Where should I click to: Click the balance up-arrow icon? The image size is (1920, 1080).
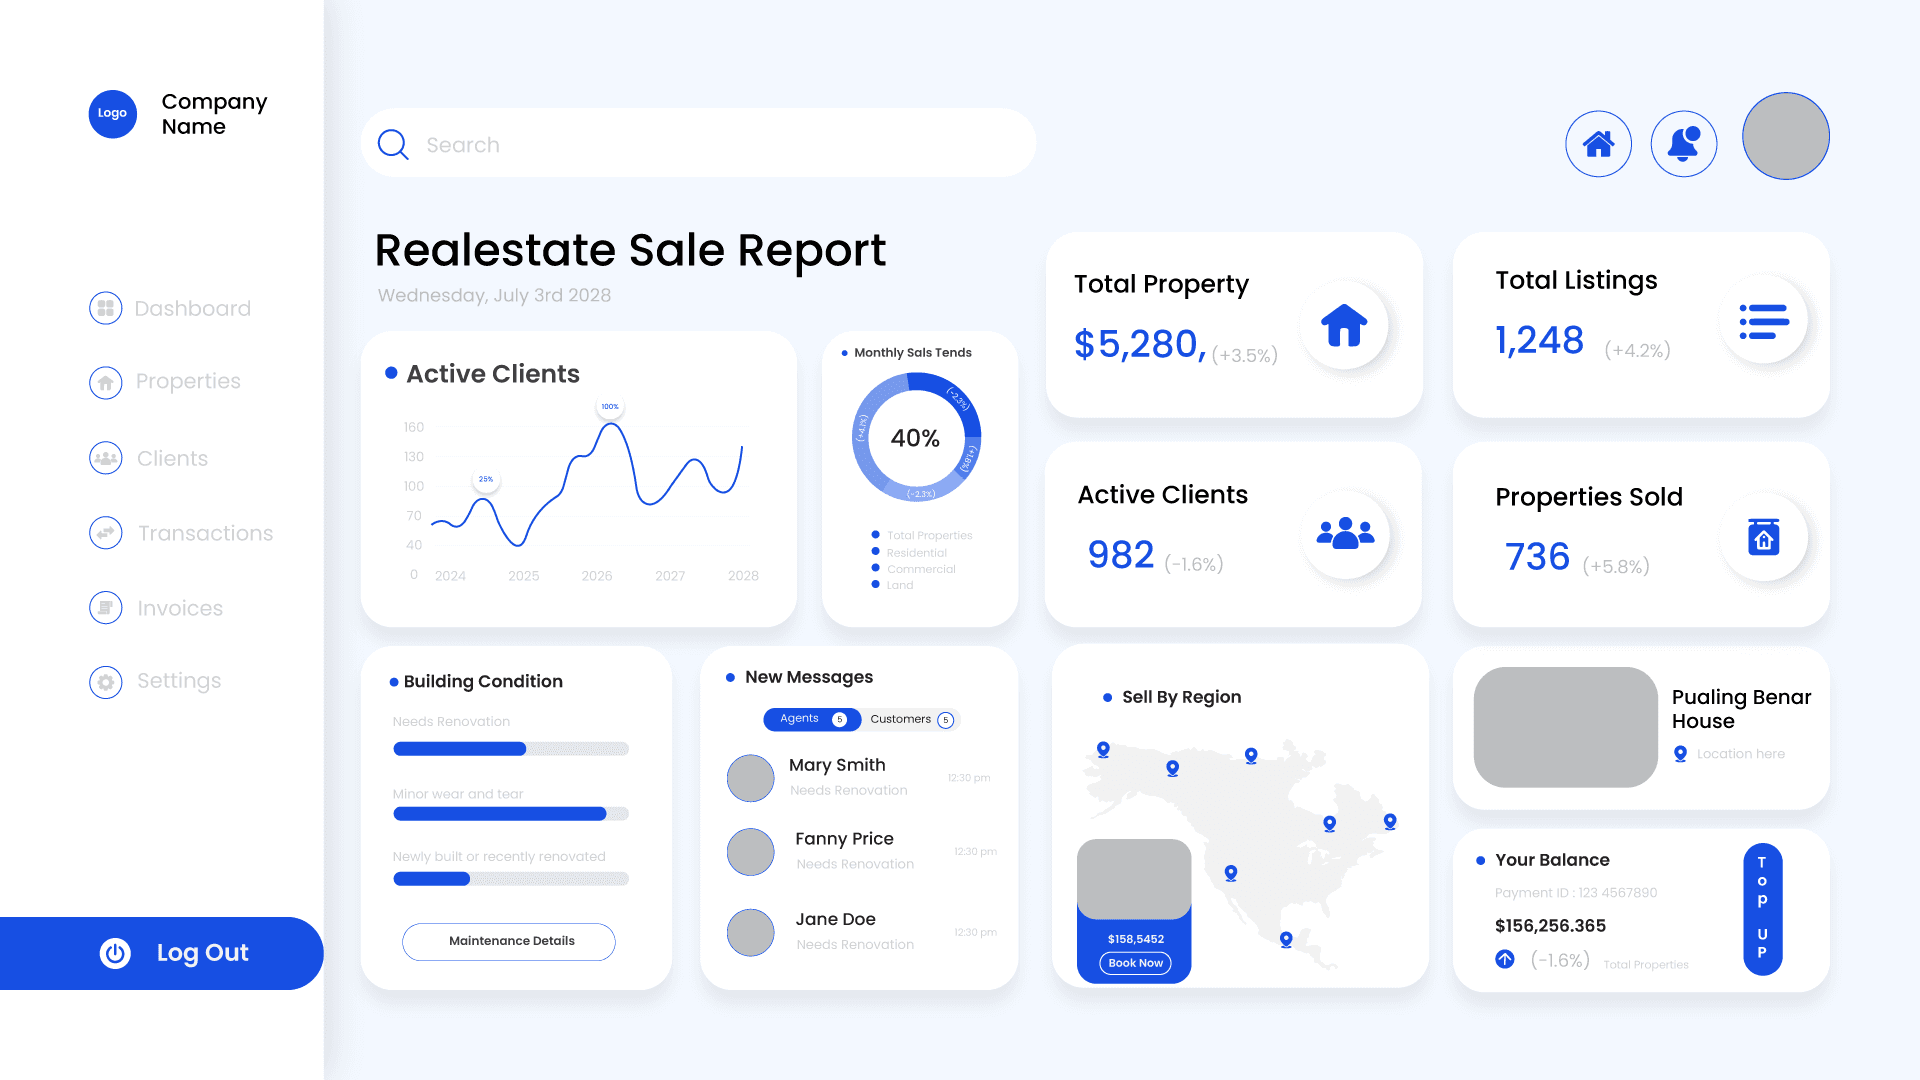[1505, 959]
